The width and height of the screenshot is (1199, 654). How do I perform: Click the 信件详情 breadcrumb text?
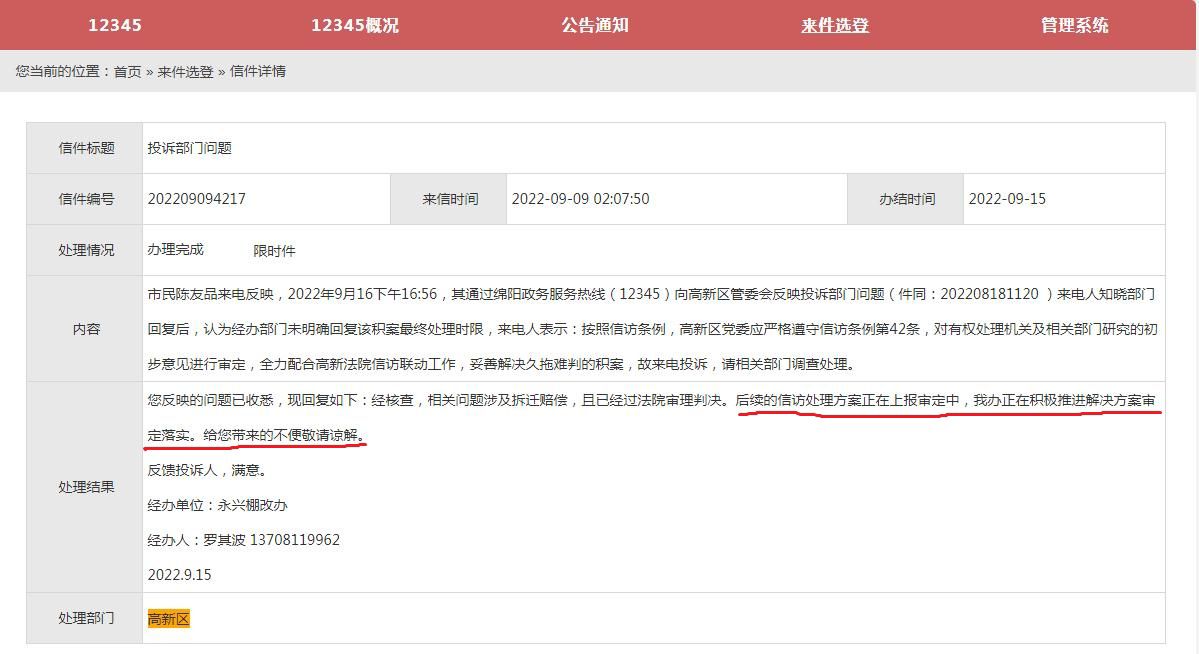tap(258, 71)
